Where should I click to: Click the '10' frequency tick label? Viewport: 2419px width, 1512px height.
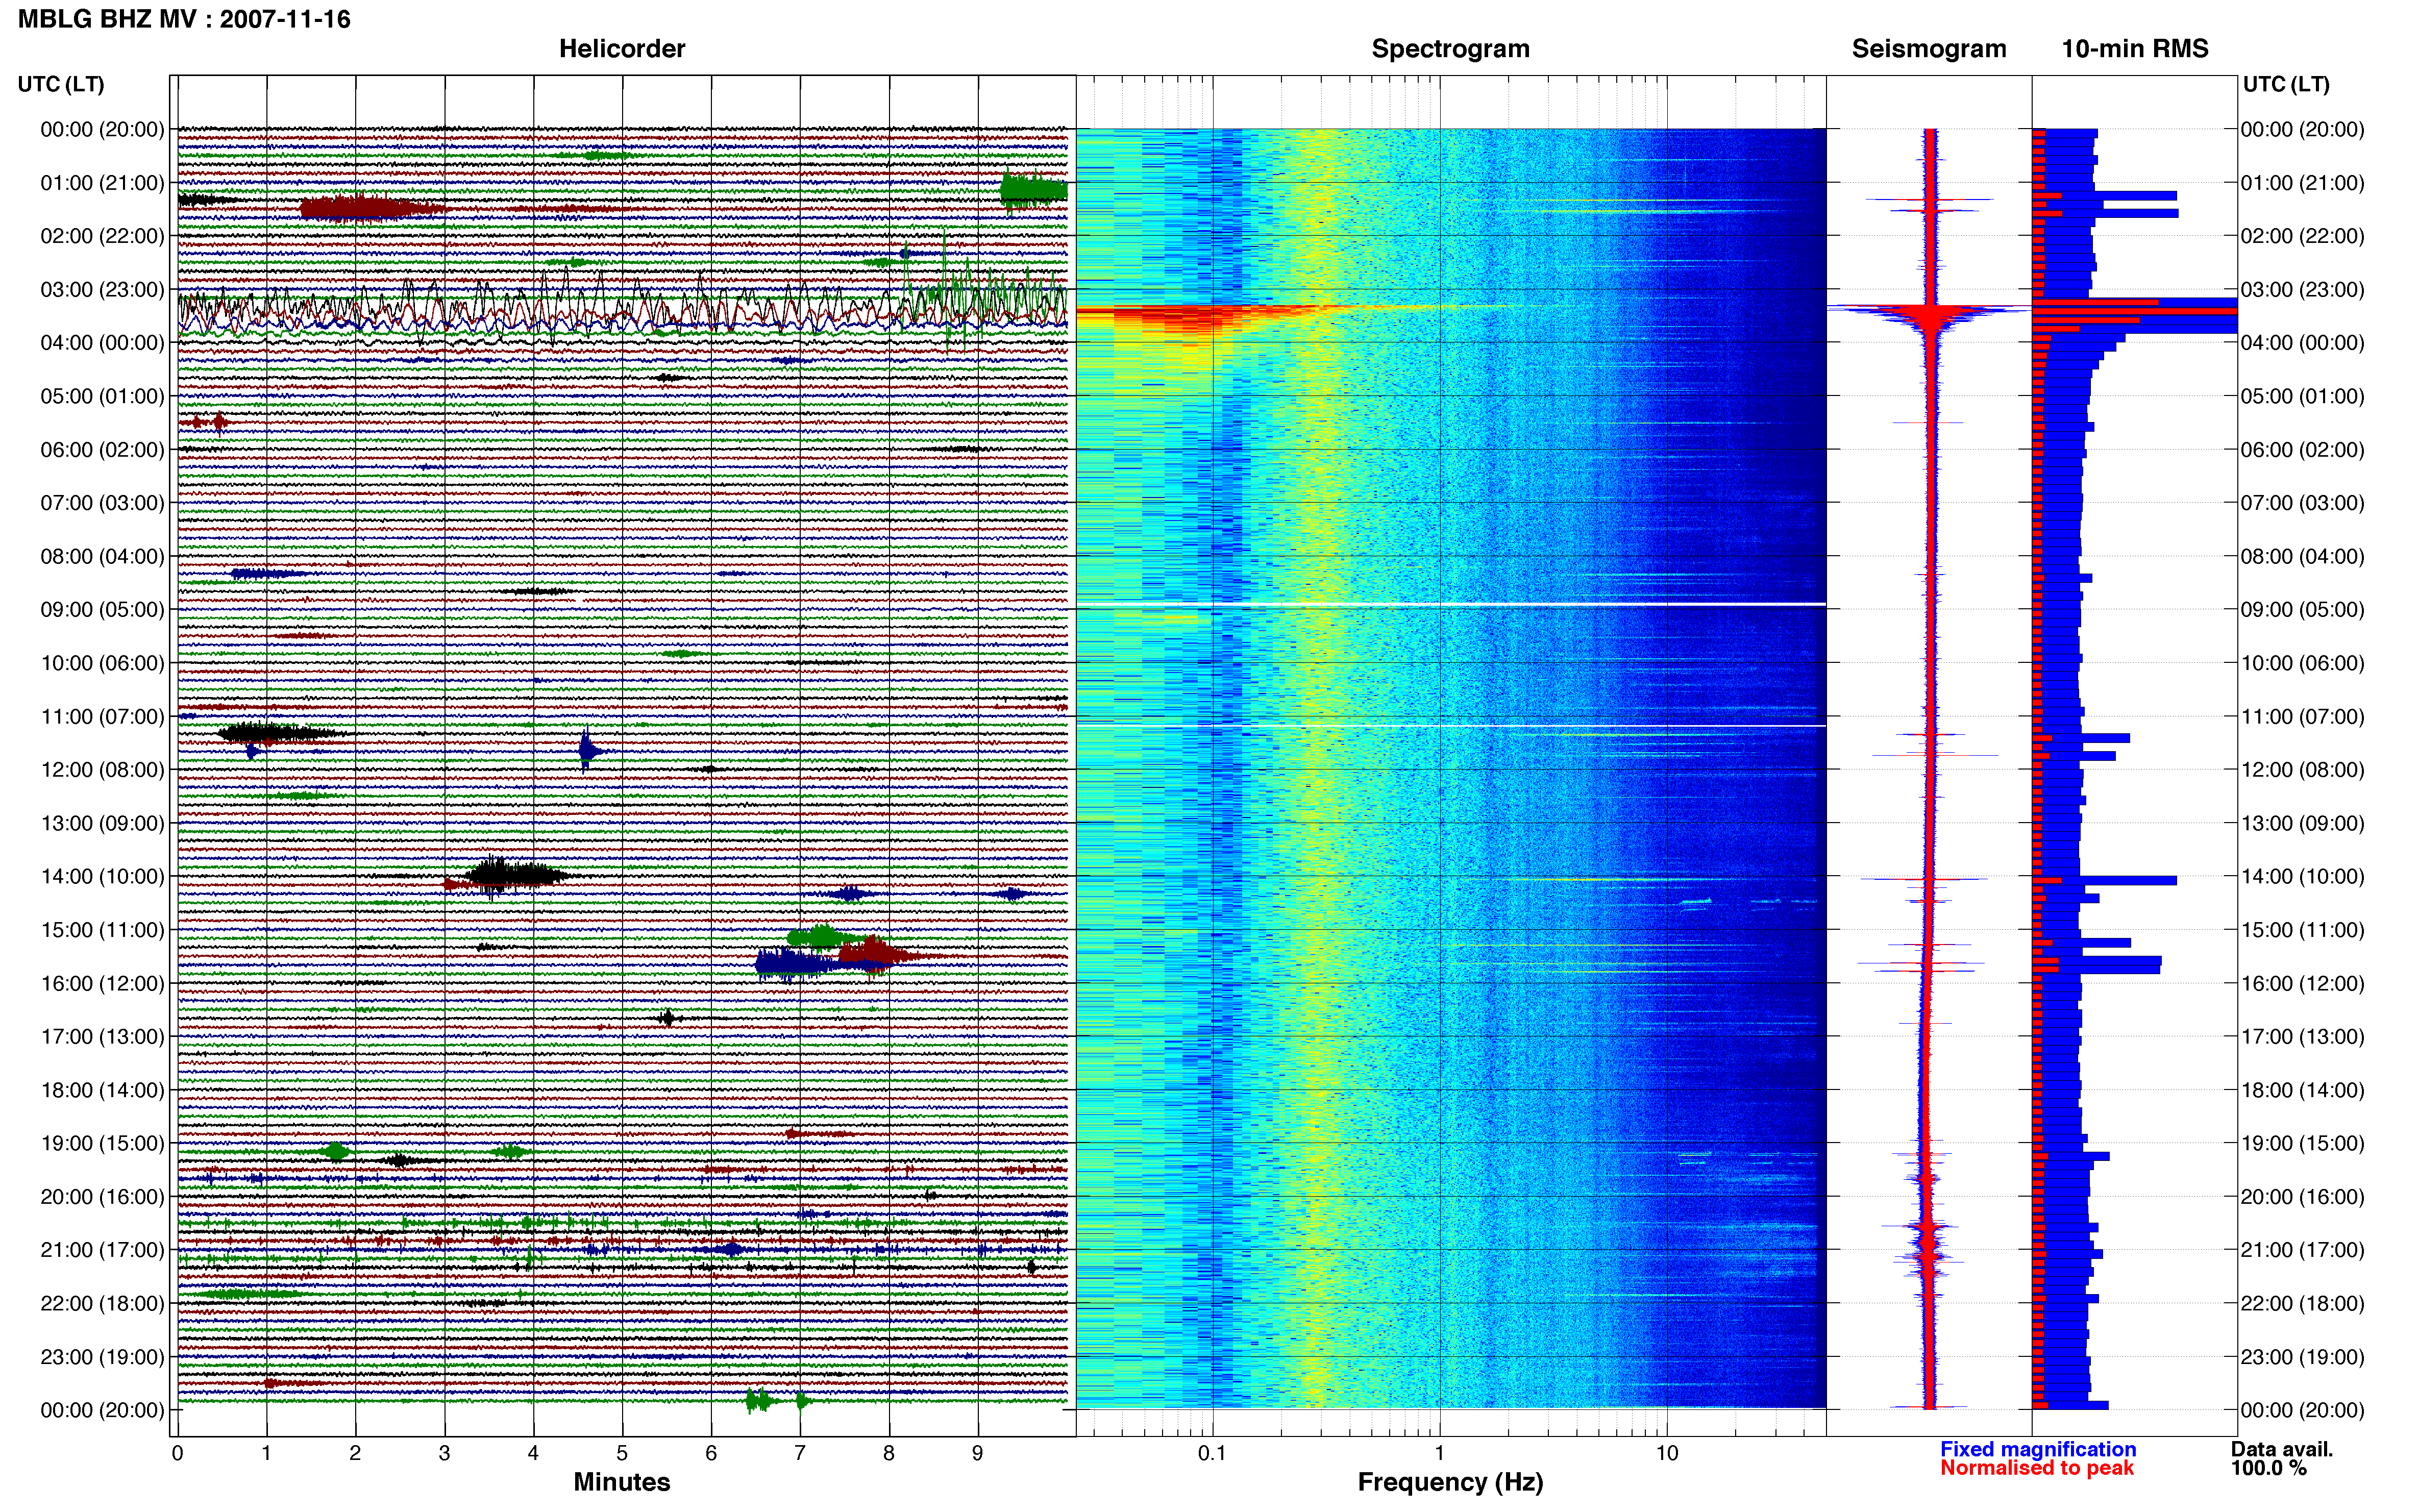(1666, 1453)
